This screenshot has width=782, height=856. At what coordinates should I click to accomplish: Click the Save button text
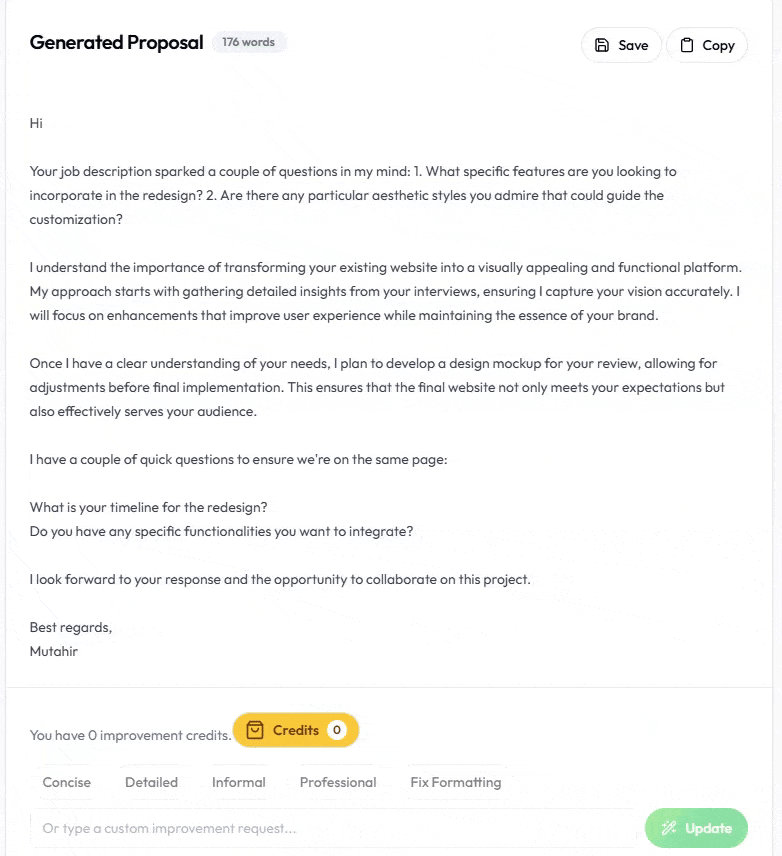(633, 45)
